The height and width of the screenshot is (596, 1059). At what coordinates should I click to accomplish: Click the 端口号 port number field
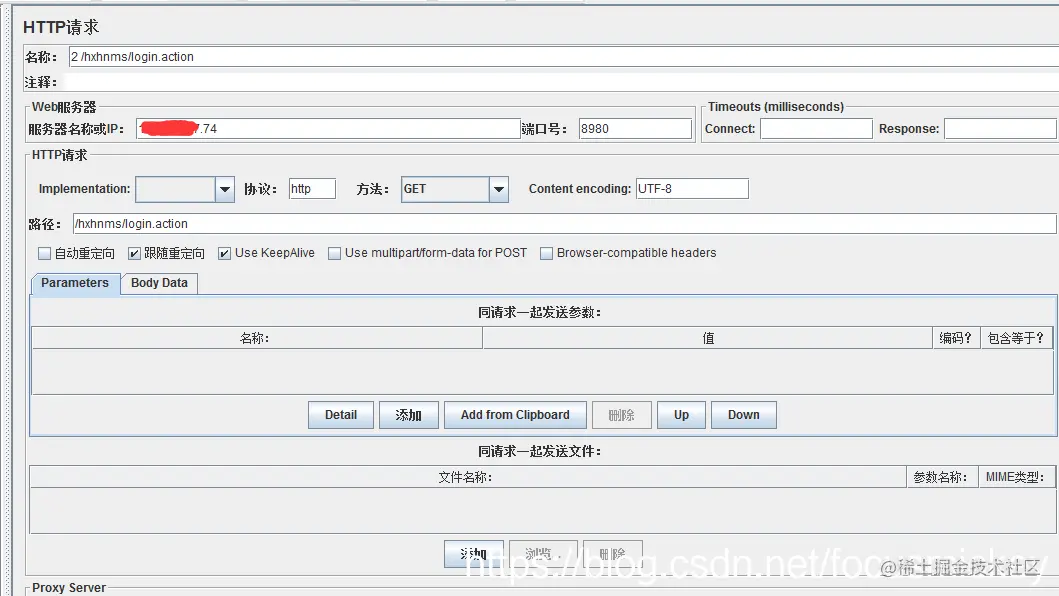[635, 128]
